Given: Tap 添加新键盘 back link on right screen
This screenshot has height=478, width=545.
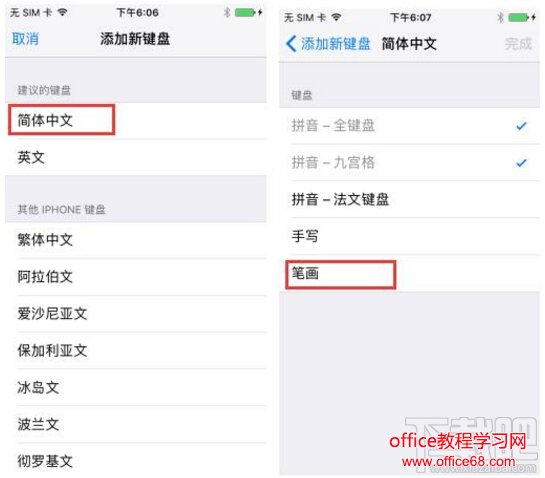Looking at the screenshot, I should [x=335, y=44].
